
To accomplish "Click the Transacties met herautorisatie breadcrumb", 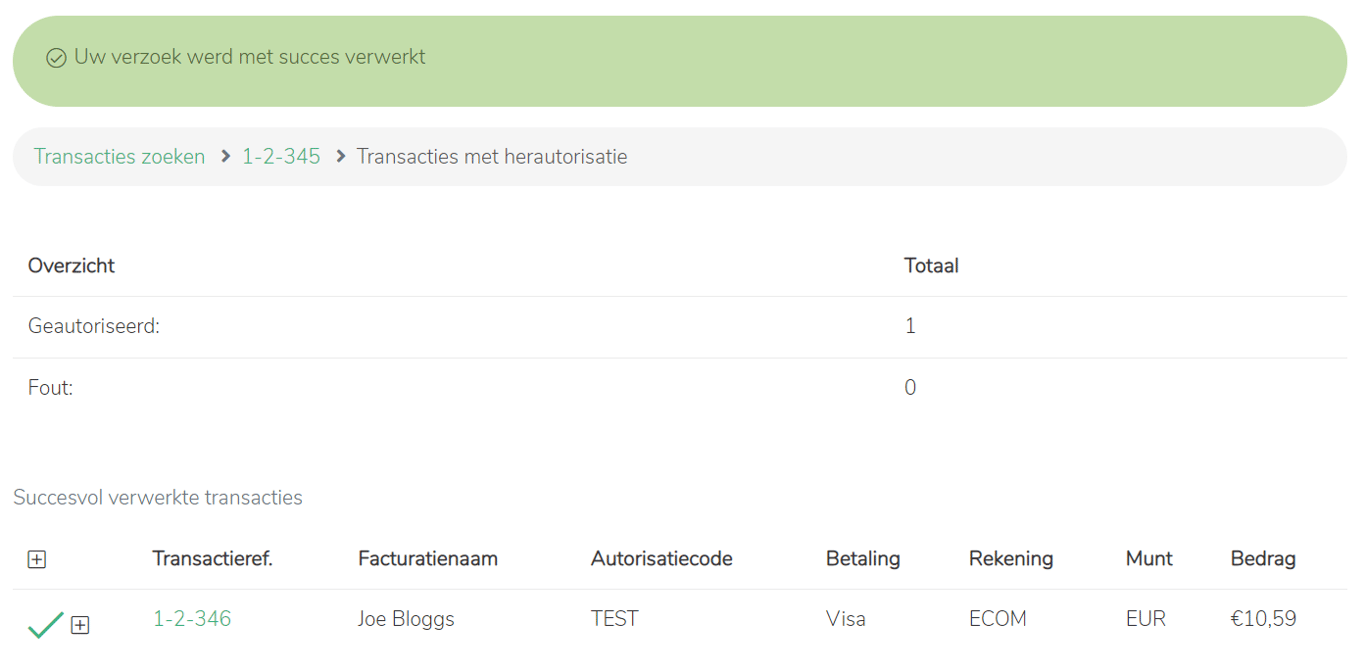I will [491, 157].
